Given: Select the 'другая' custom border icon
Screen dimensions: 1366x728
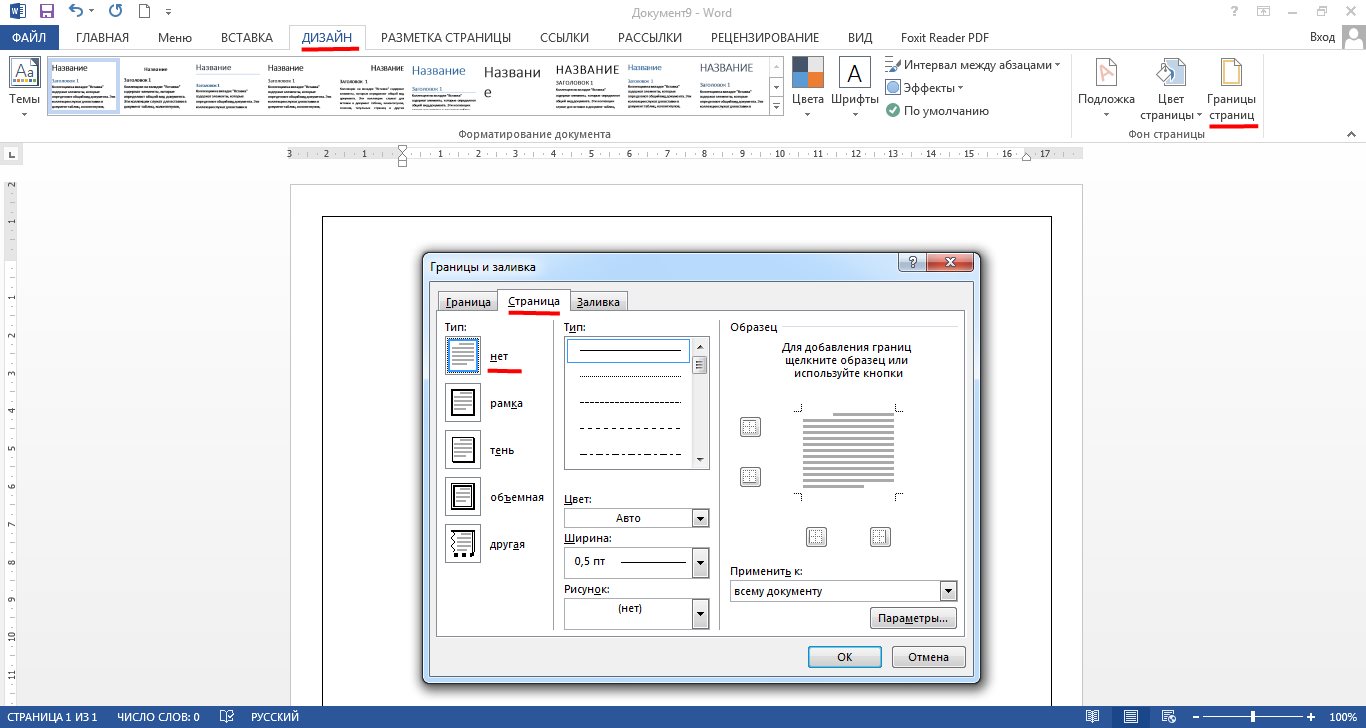Looking at the screenshot, I should (x=463, y=544).
